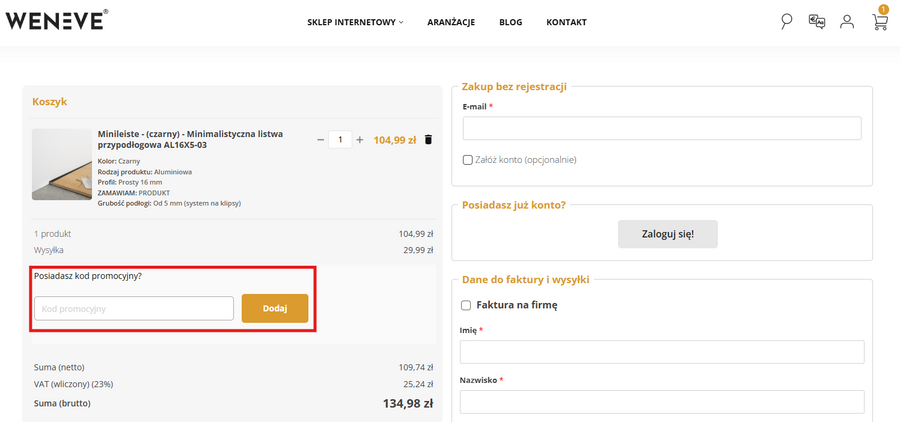Click the Dodaj promo code button
The width and height of the screenshot is (900, 422).
click(274, 308)
